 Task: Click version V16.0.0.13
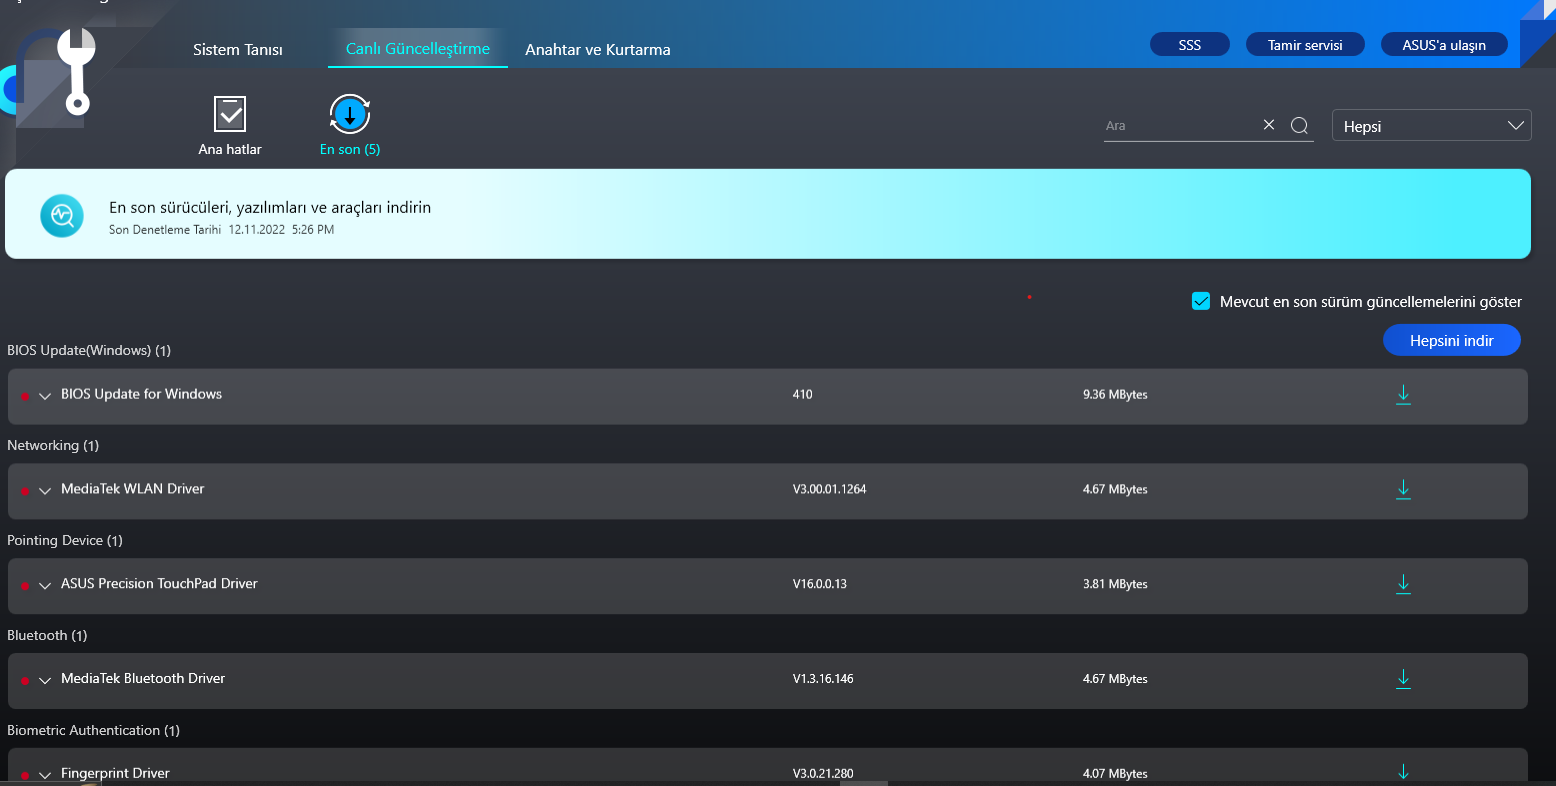point(820,584)
